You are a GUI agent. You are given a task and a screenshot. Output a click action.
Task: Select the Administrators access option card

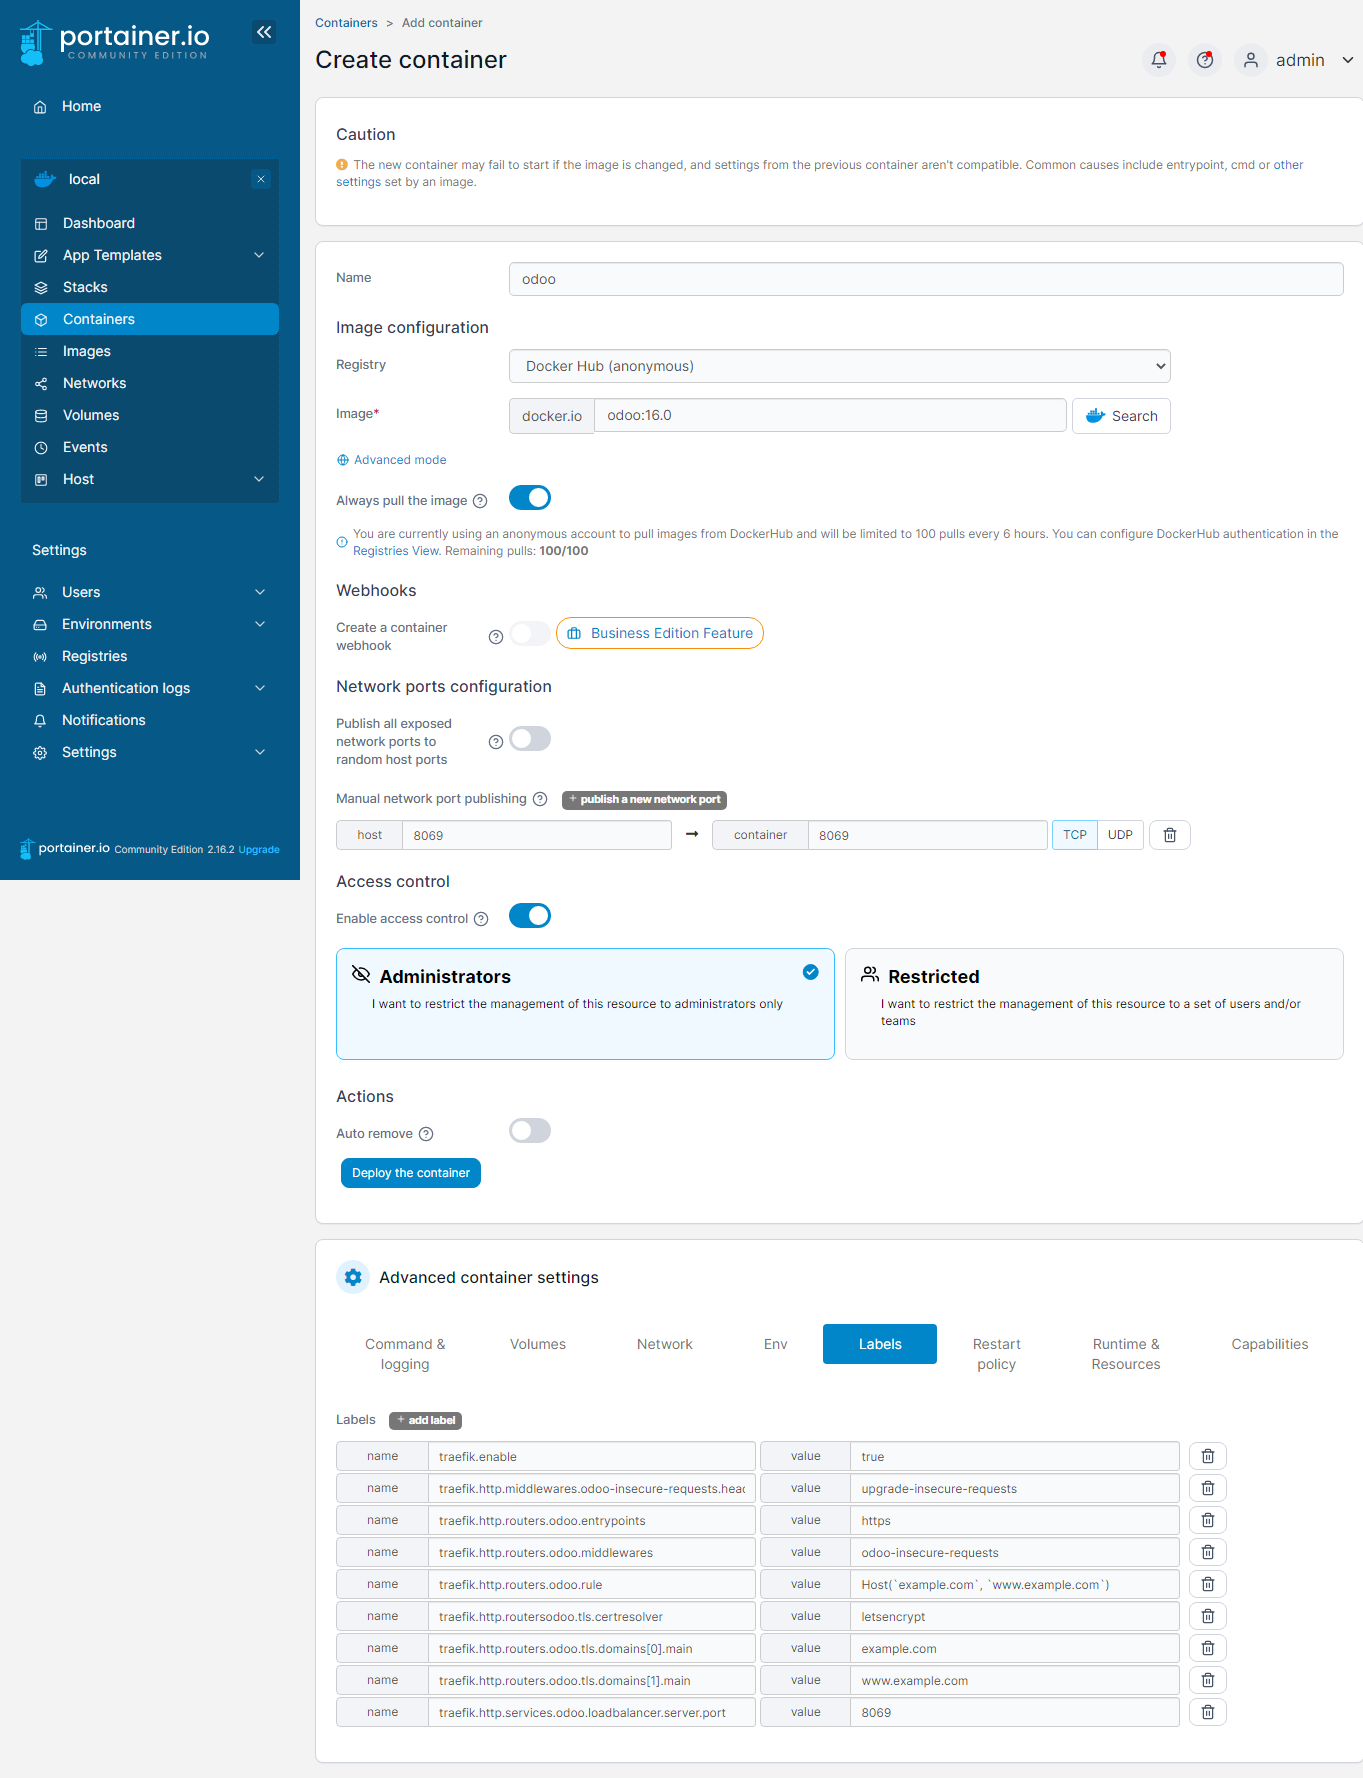585,1004
